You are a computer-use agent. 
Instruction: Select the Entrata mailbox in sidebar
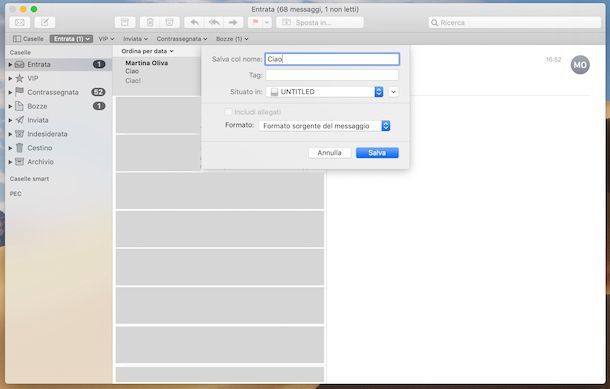click(58, 64)
